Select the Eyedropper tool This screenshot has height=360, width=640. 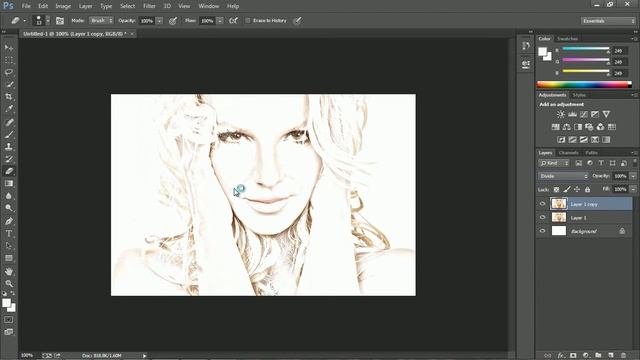9,109
